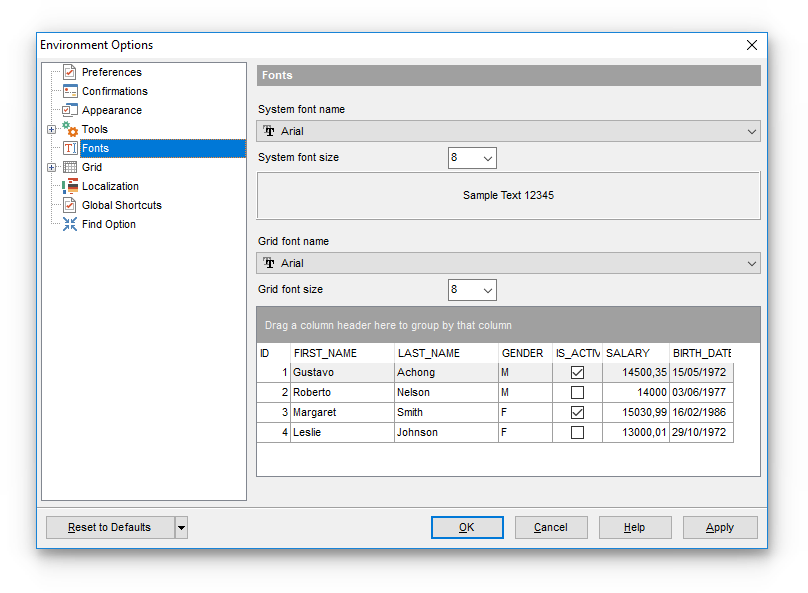Click the Localization flag icon
This screenshot has width=808, height=593.
click(x=69, y=186)
